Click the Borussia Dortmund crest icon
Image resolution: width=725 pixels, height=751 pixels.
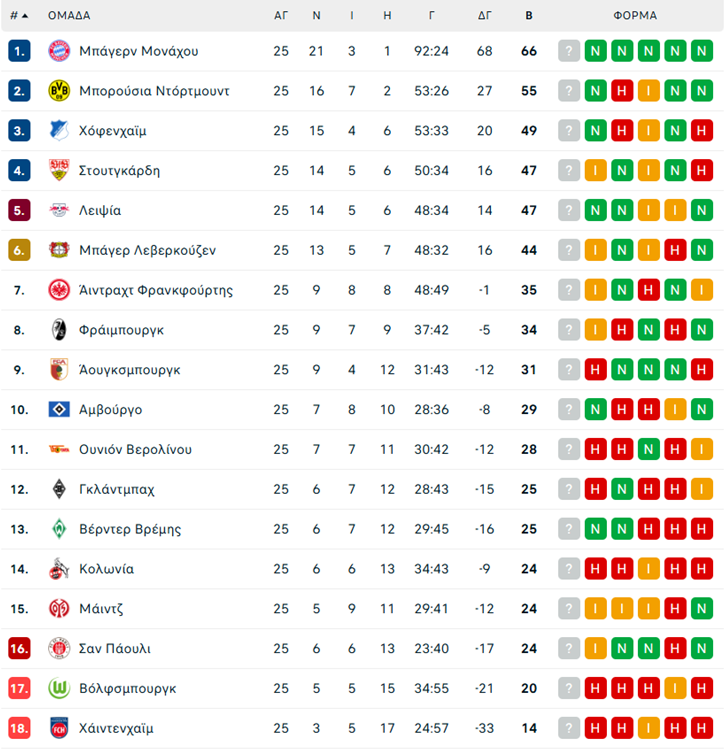point(59,91)
